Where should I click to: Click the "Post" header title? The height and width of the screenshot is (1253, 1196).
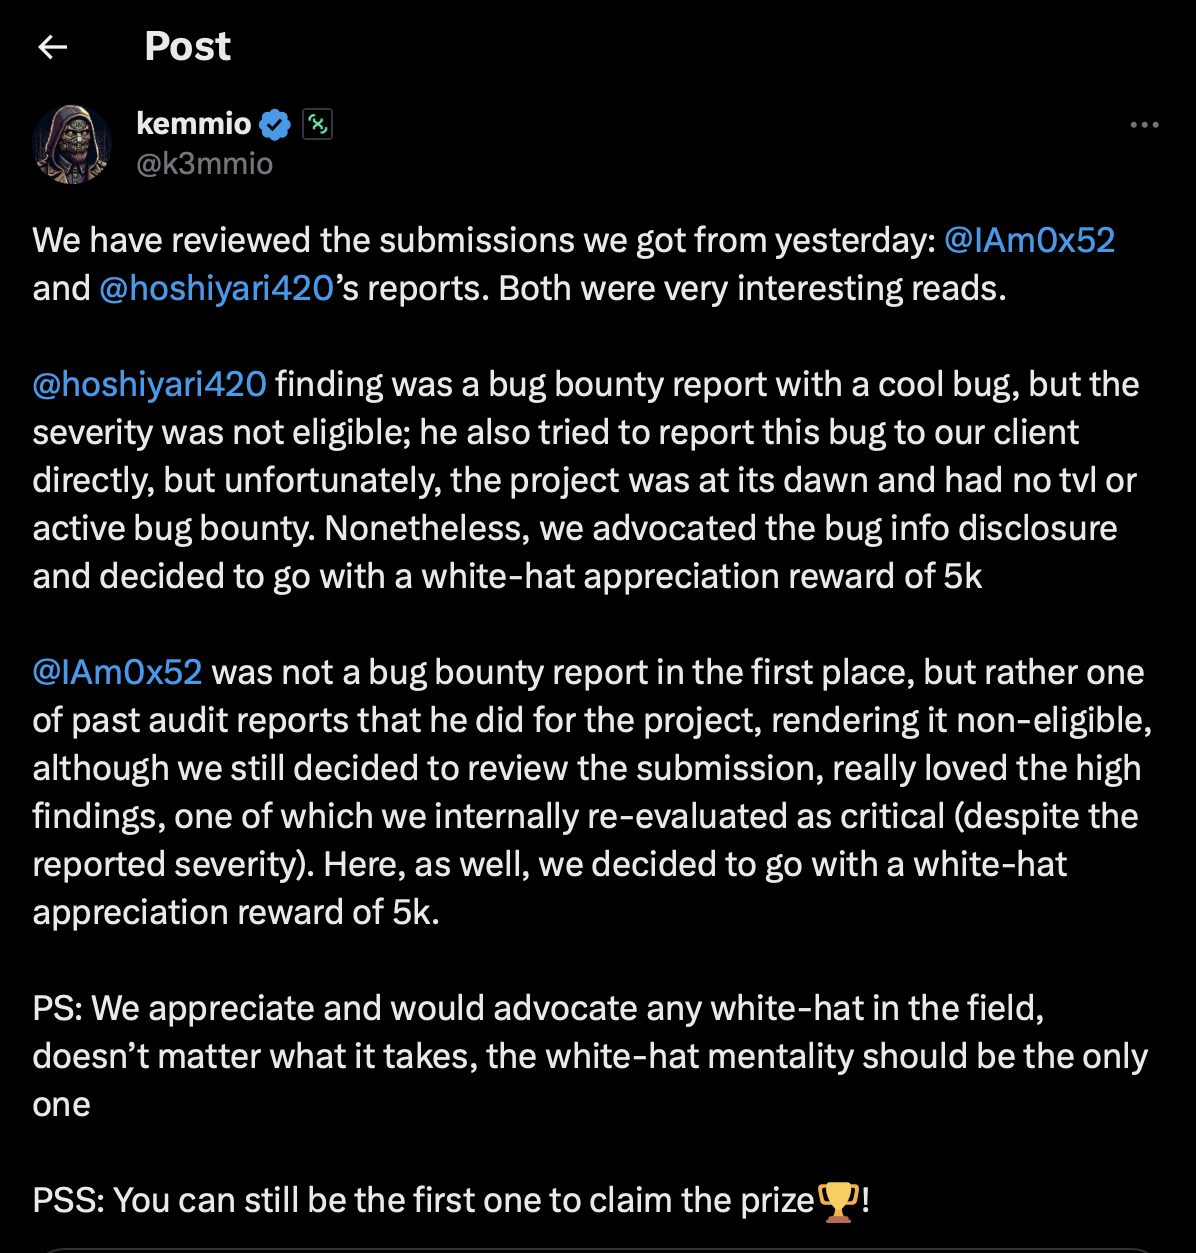click(187, 47)
